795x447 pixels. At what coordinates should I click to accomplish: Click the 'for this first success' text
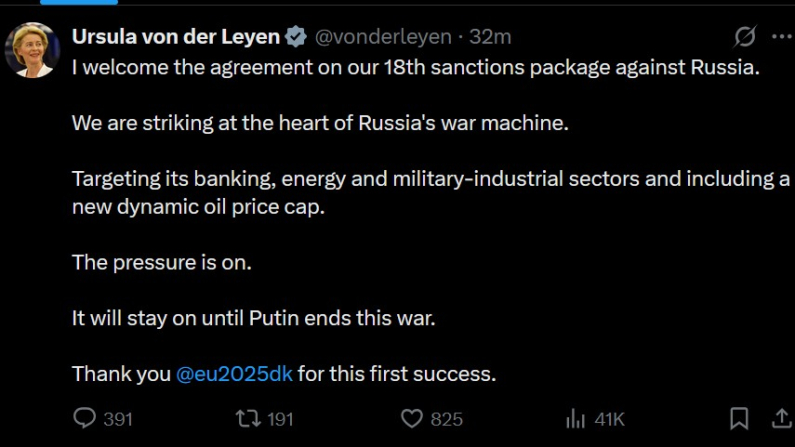[x=397, y=374]
